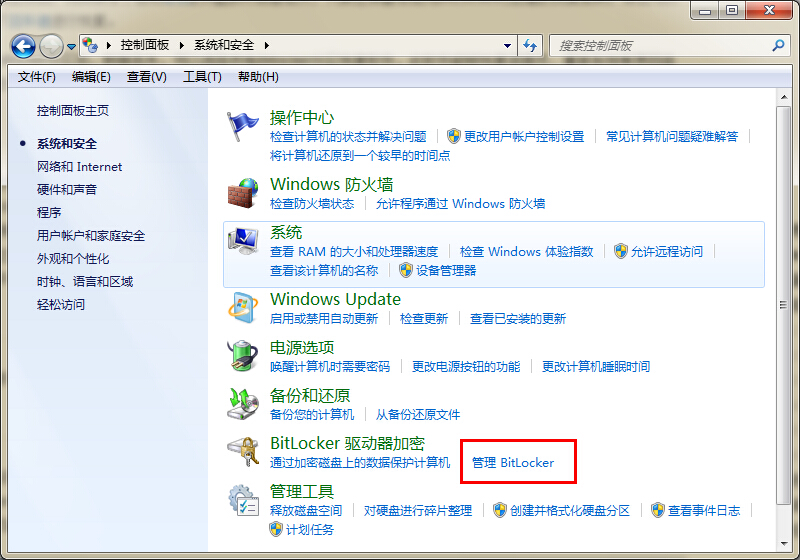Click 常见计算机问题疑难解答 link
This screenshot has width=800, height=560.
[672, 137]
